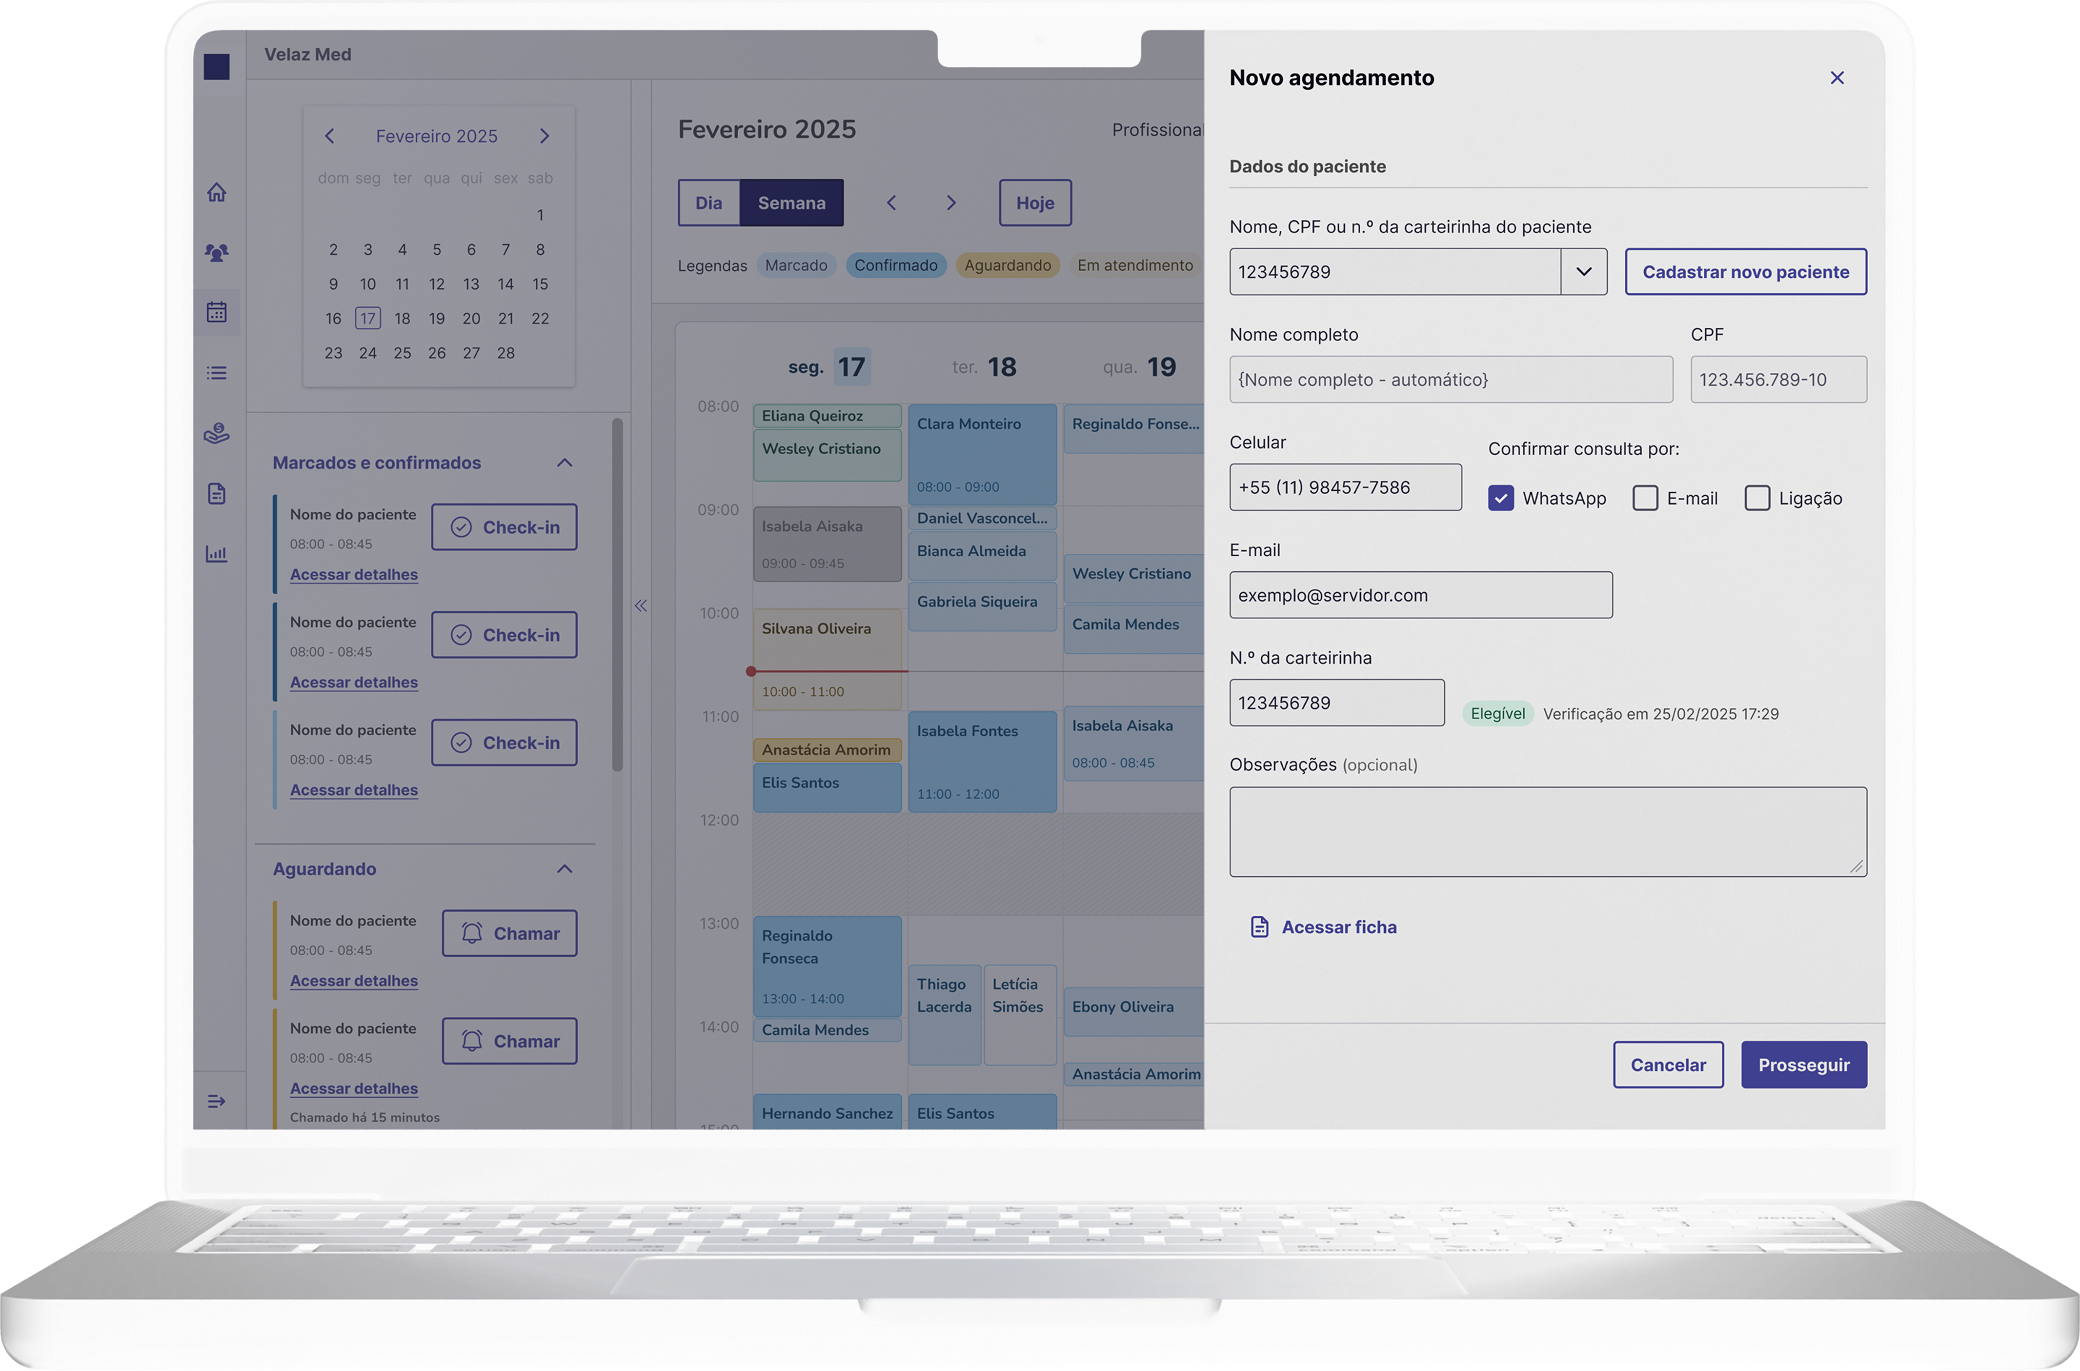2080x1371 pixels.
Task: Click the first patient's Check-in button
Action: (x=504, y=527)
